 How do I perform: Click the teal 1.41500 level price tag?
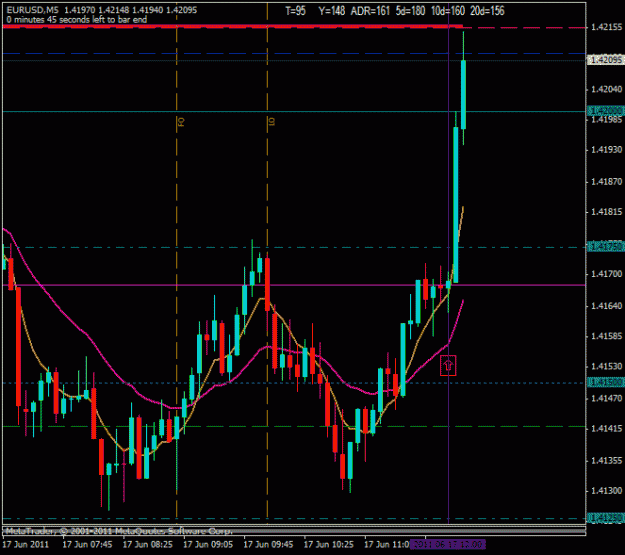(x=606, y=383)
